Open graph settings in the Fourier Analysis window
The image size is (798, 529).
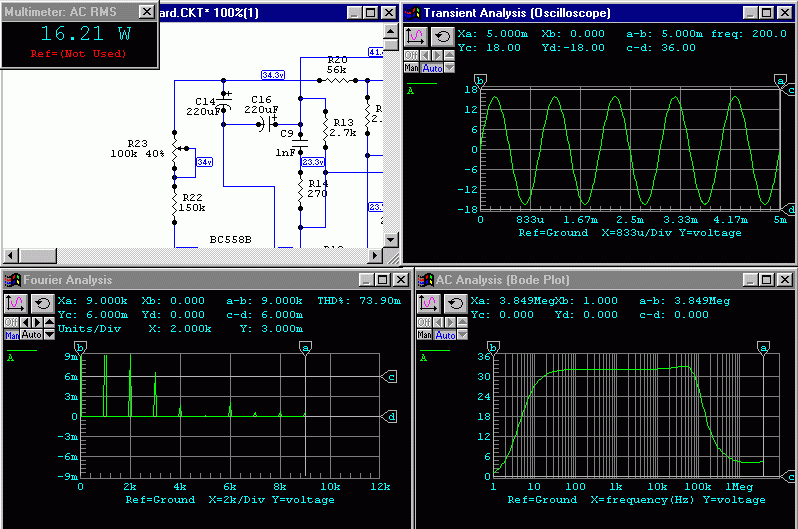click(x=15, y=303)
